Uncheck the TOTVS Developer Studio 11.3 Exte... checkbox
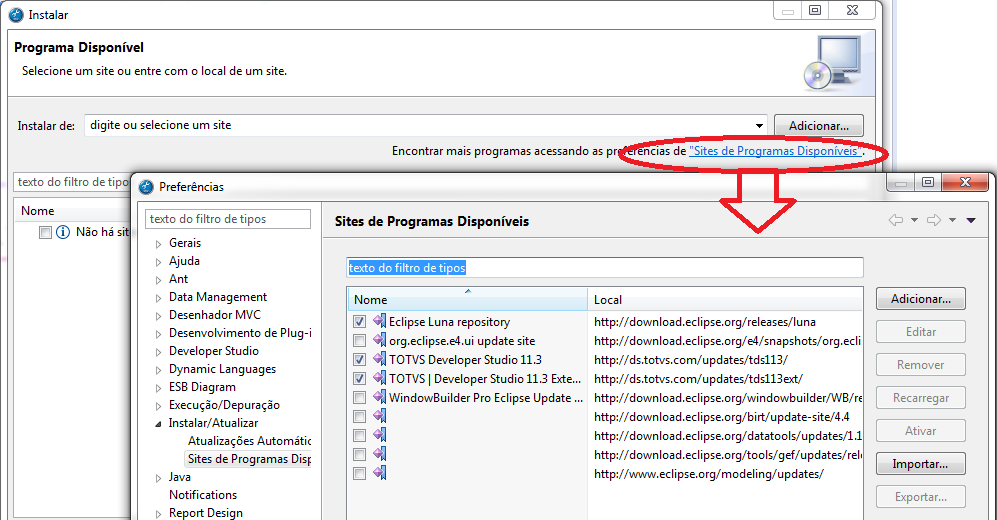This screenshot has height=520, width=997. click(359, 379)
